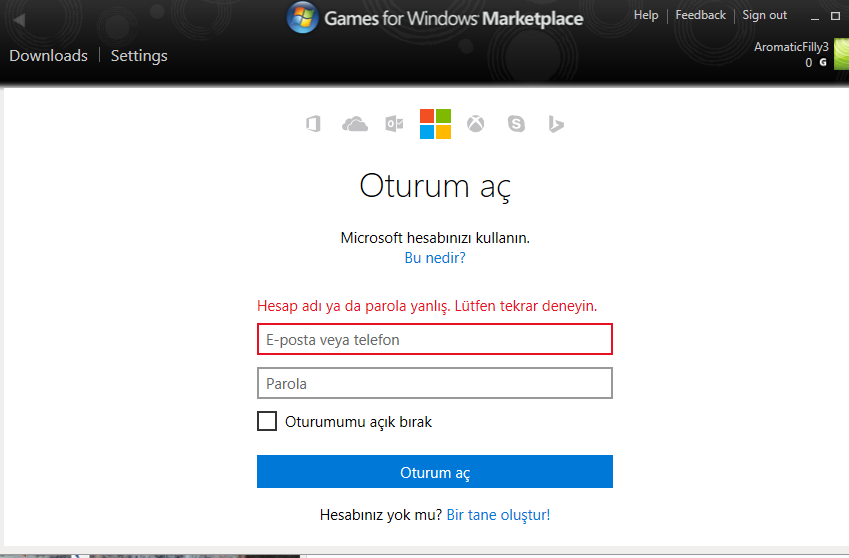Click the back arrow in the header
The height and width of the screenshot is (558, 849).
coord(19,20)
